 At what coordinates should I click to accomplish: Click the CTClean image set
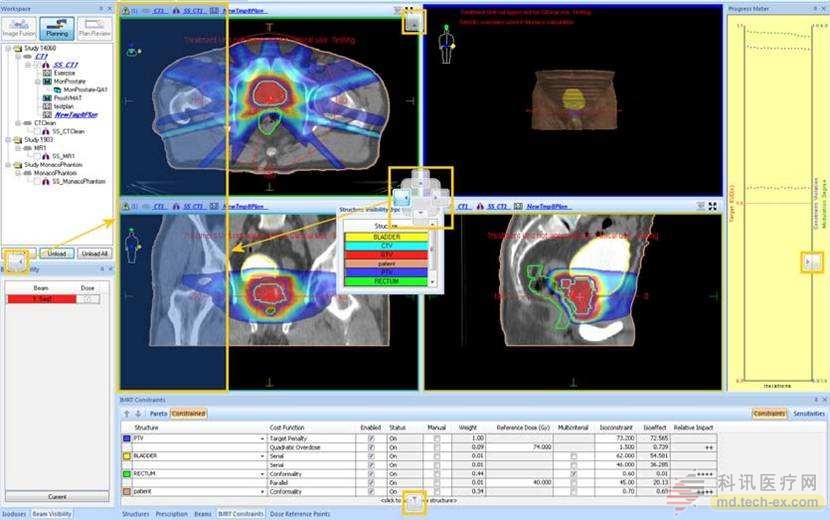[45, 123]
